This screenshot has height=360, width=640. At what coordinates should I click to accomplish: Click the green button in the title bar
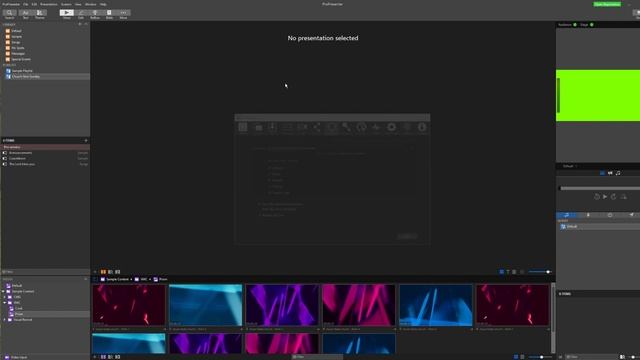click(x=607, y=4)
